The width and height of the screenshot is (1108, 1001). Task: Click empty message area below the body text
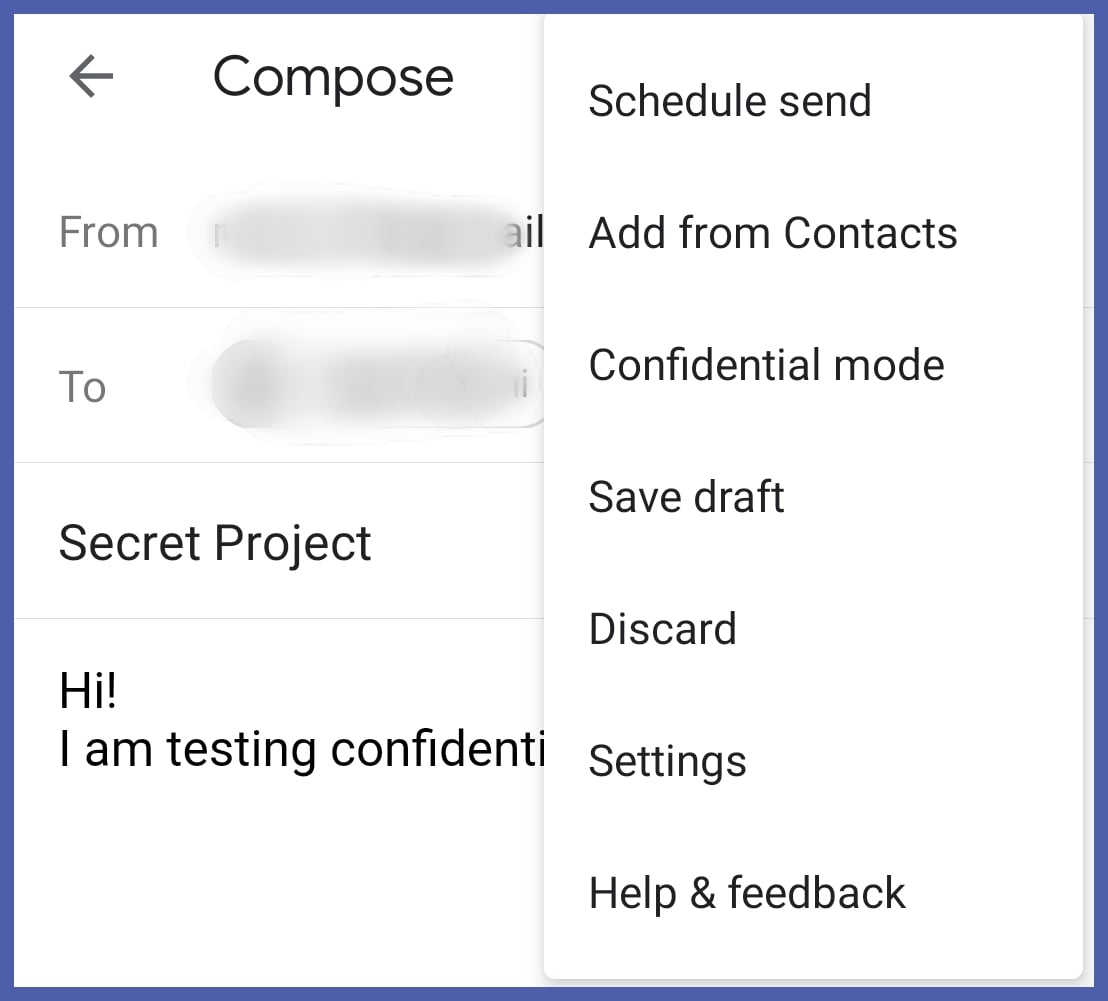coord(280,880)
